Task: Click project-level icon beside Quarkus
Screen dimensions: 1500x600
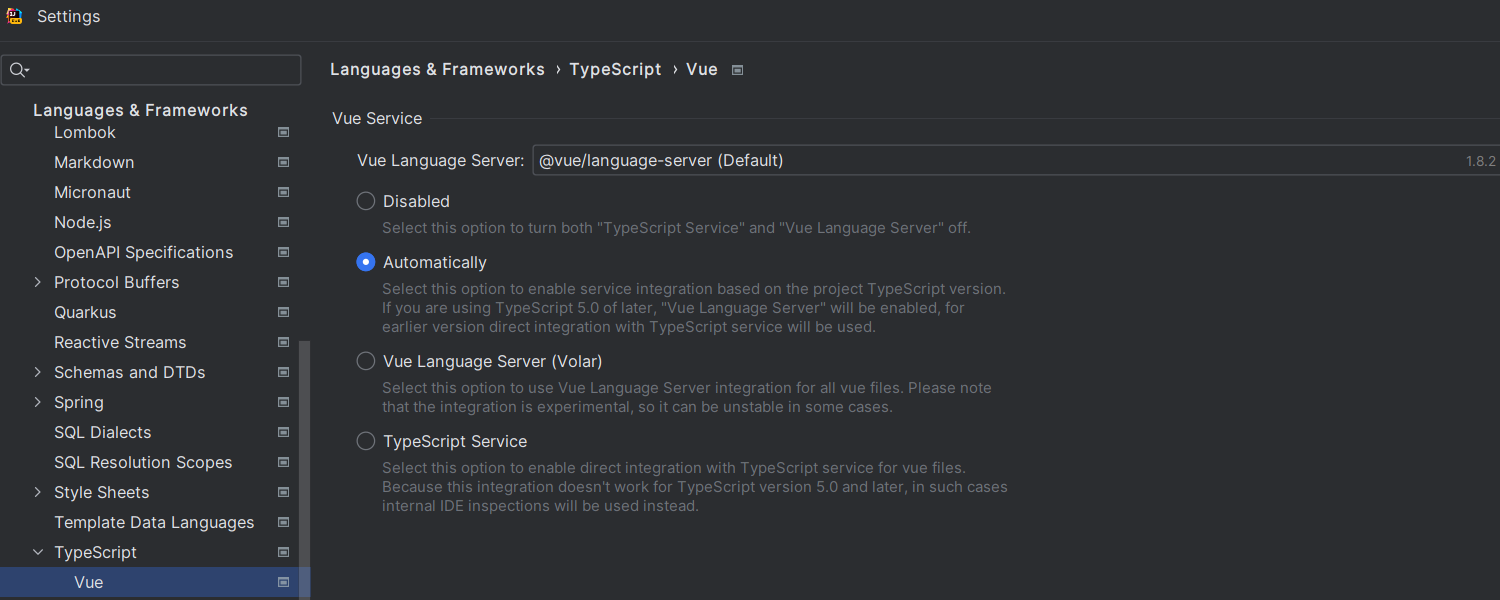Action: point(283,312)
